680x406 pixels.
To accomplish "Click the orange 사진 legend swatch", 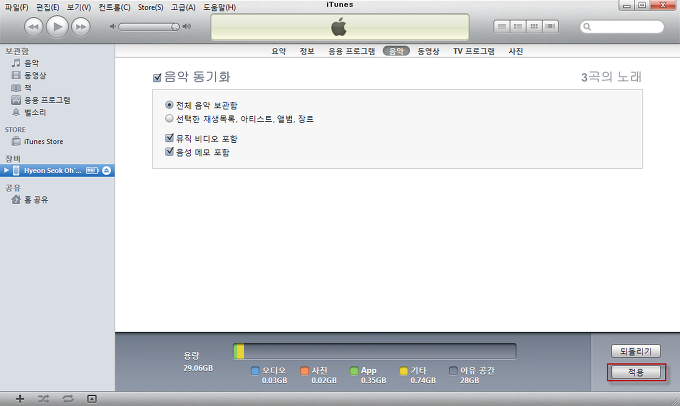I will (x=304, y=370).
